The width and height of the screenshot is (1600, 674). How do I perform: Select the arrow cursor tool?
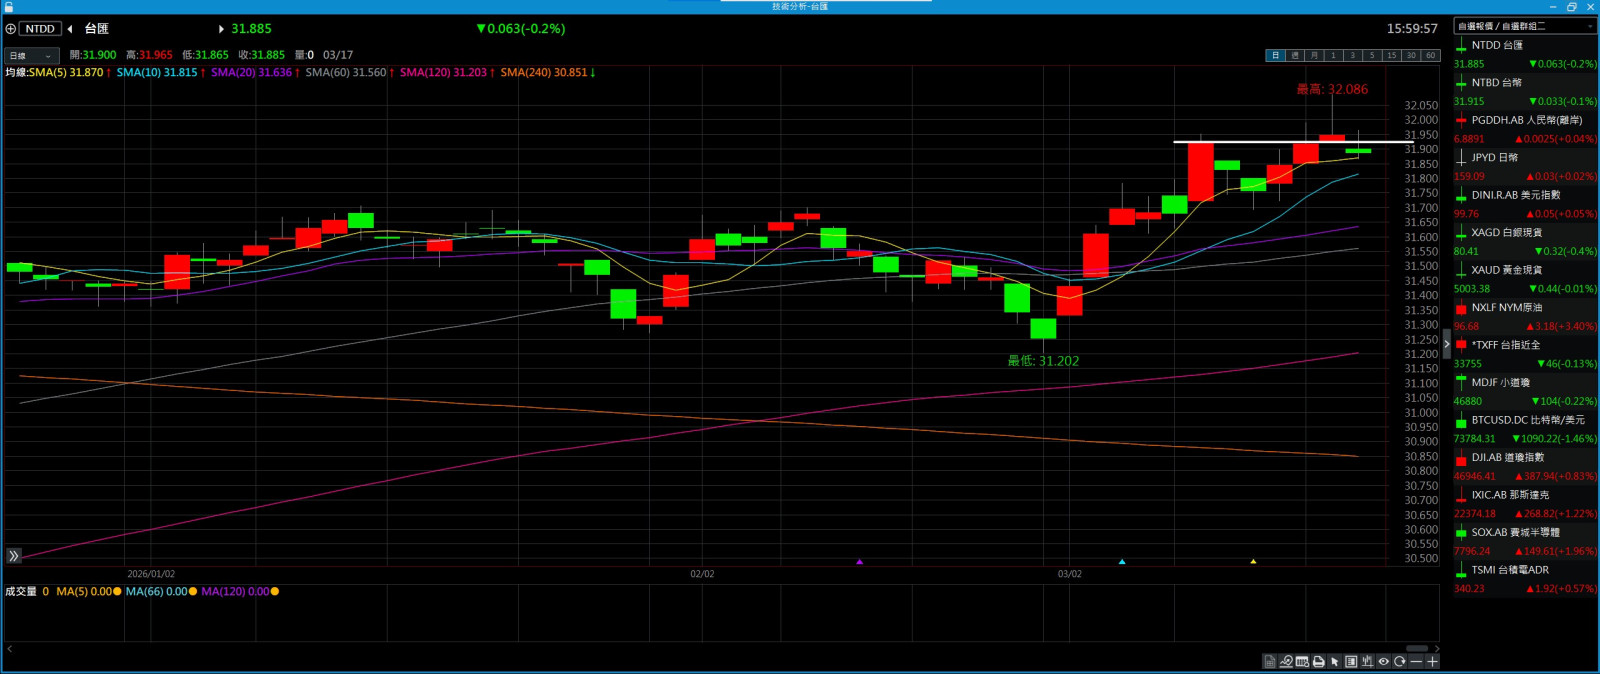pyautogui.click(x=1334, y=662)
